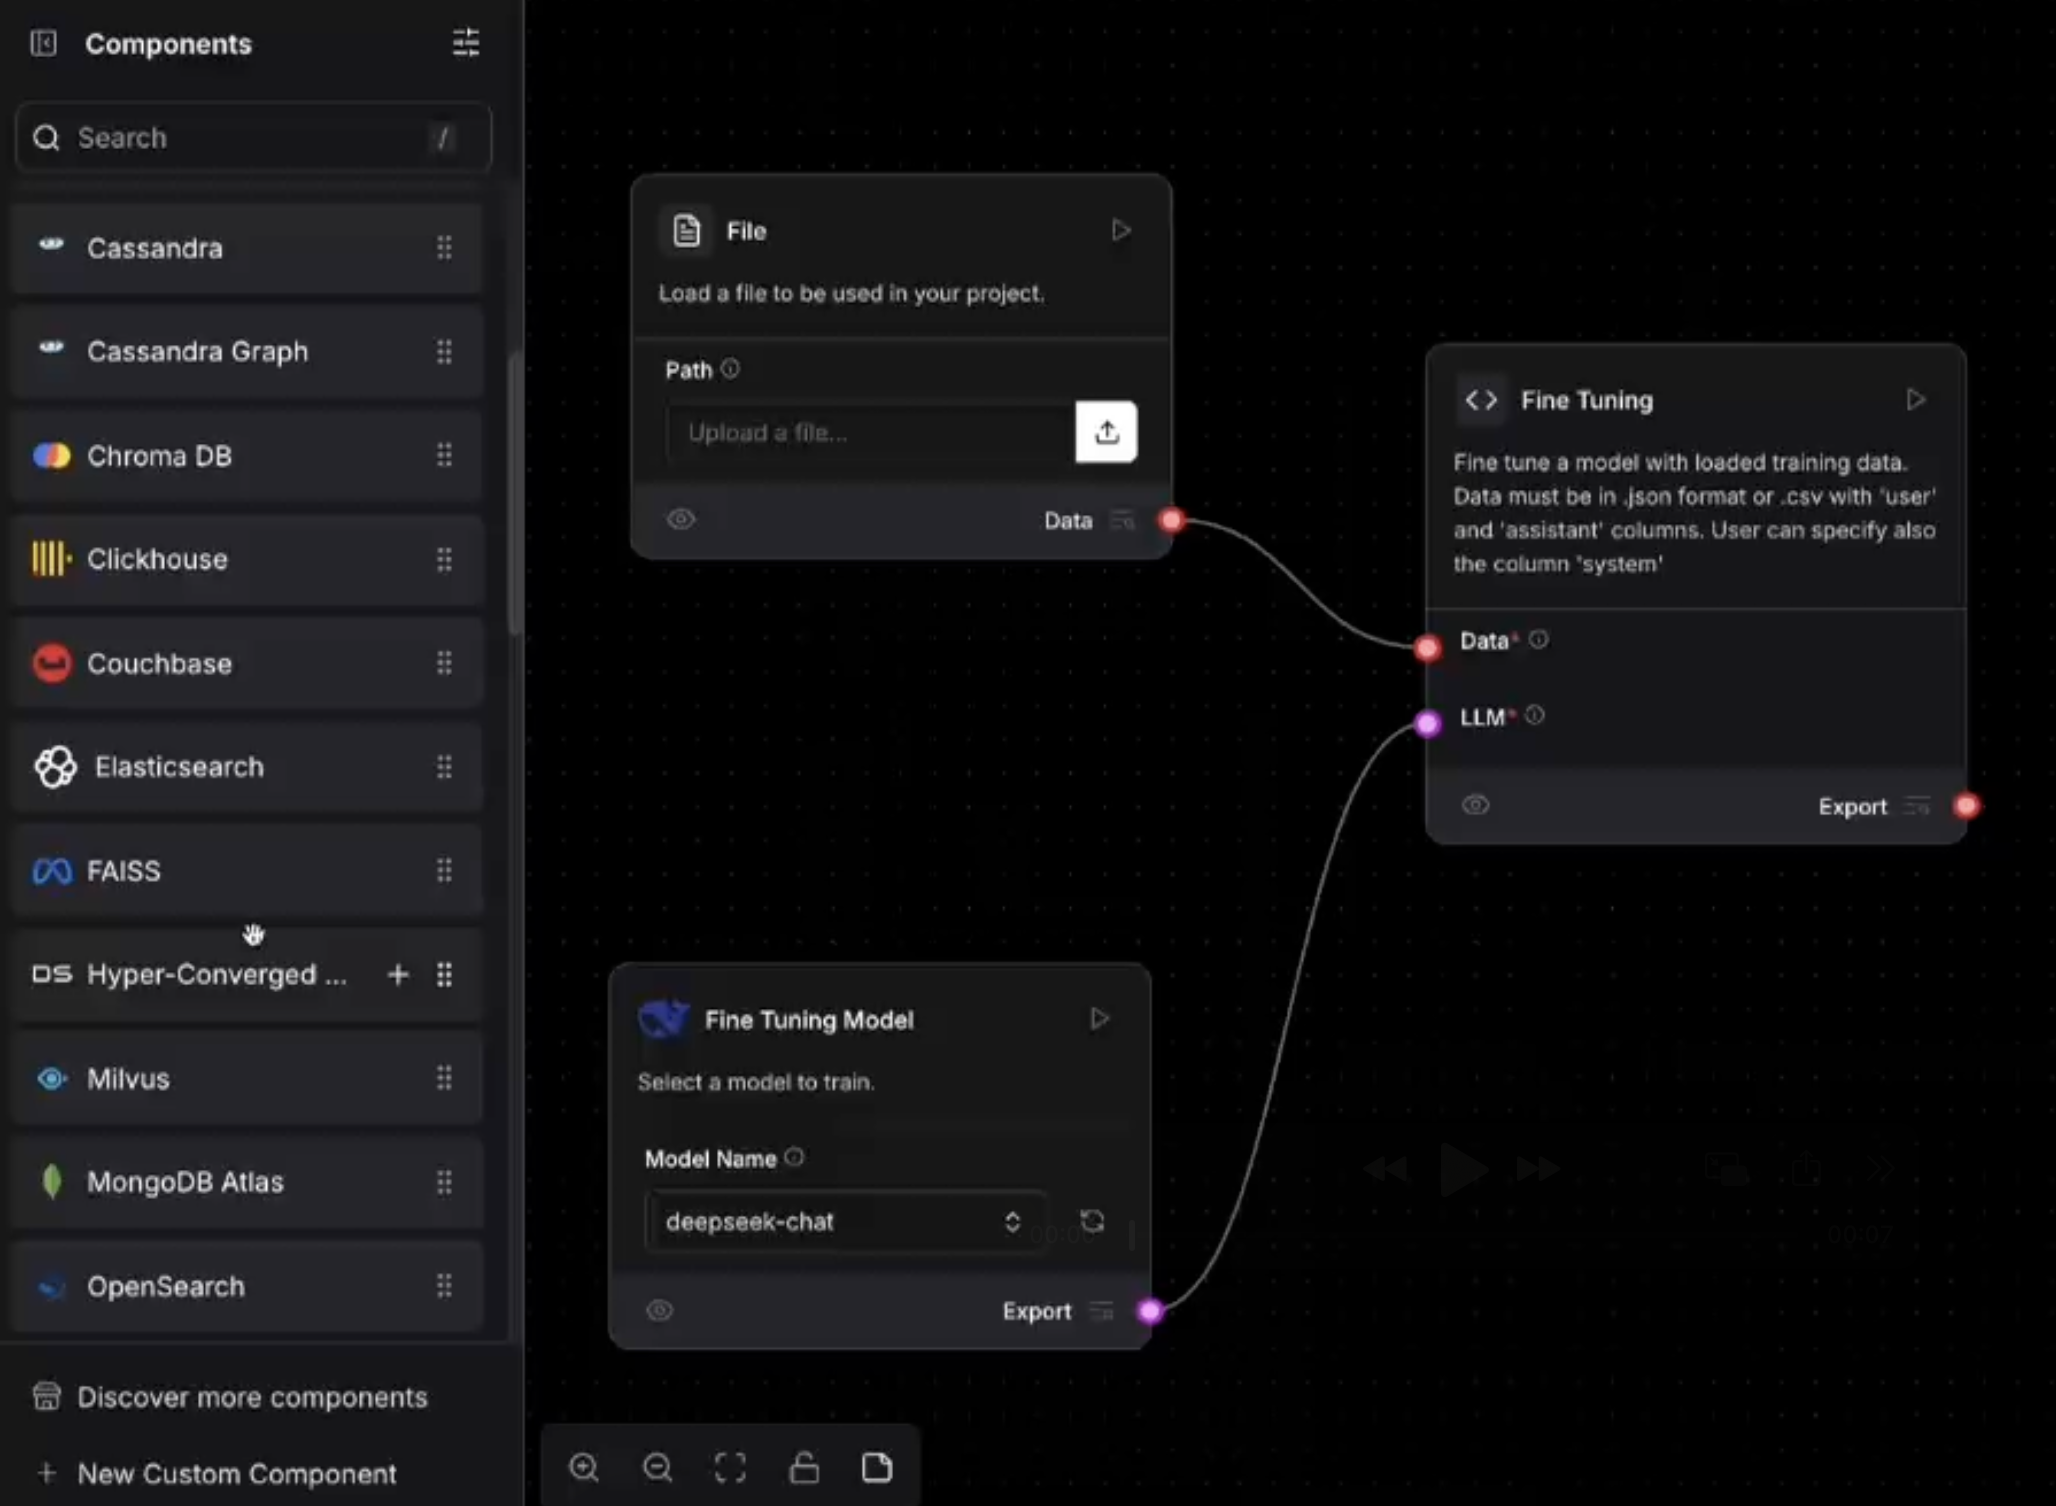Click the Hyper-Converged drag handle
Viewport: 2056px width, 1506px height.
[444, 974]
